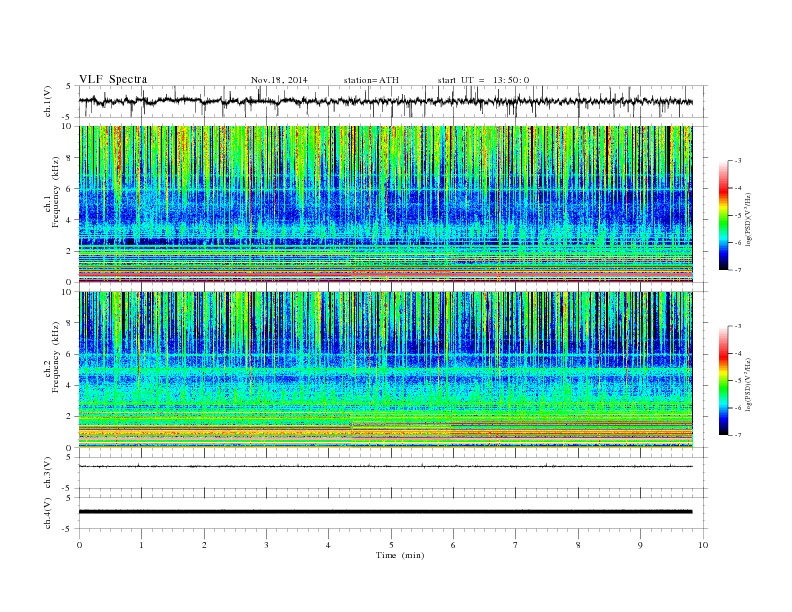Click the ch.1 voltage waveform trace

pos(386,101)
